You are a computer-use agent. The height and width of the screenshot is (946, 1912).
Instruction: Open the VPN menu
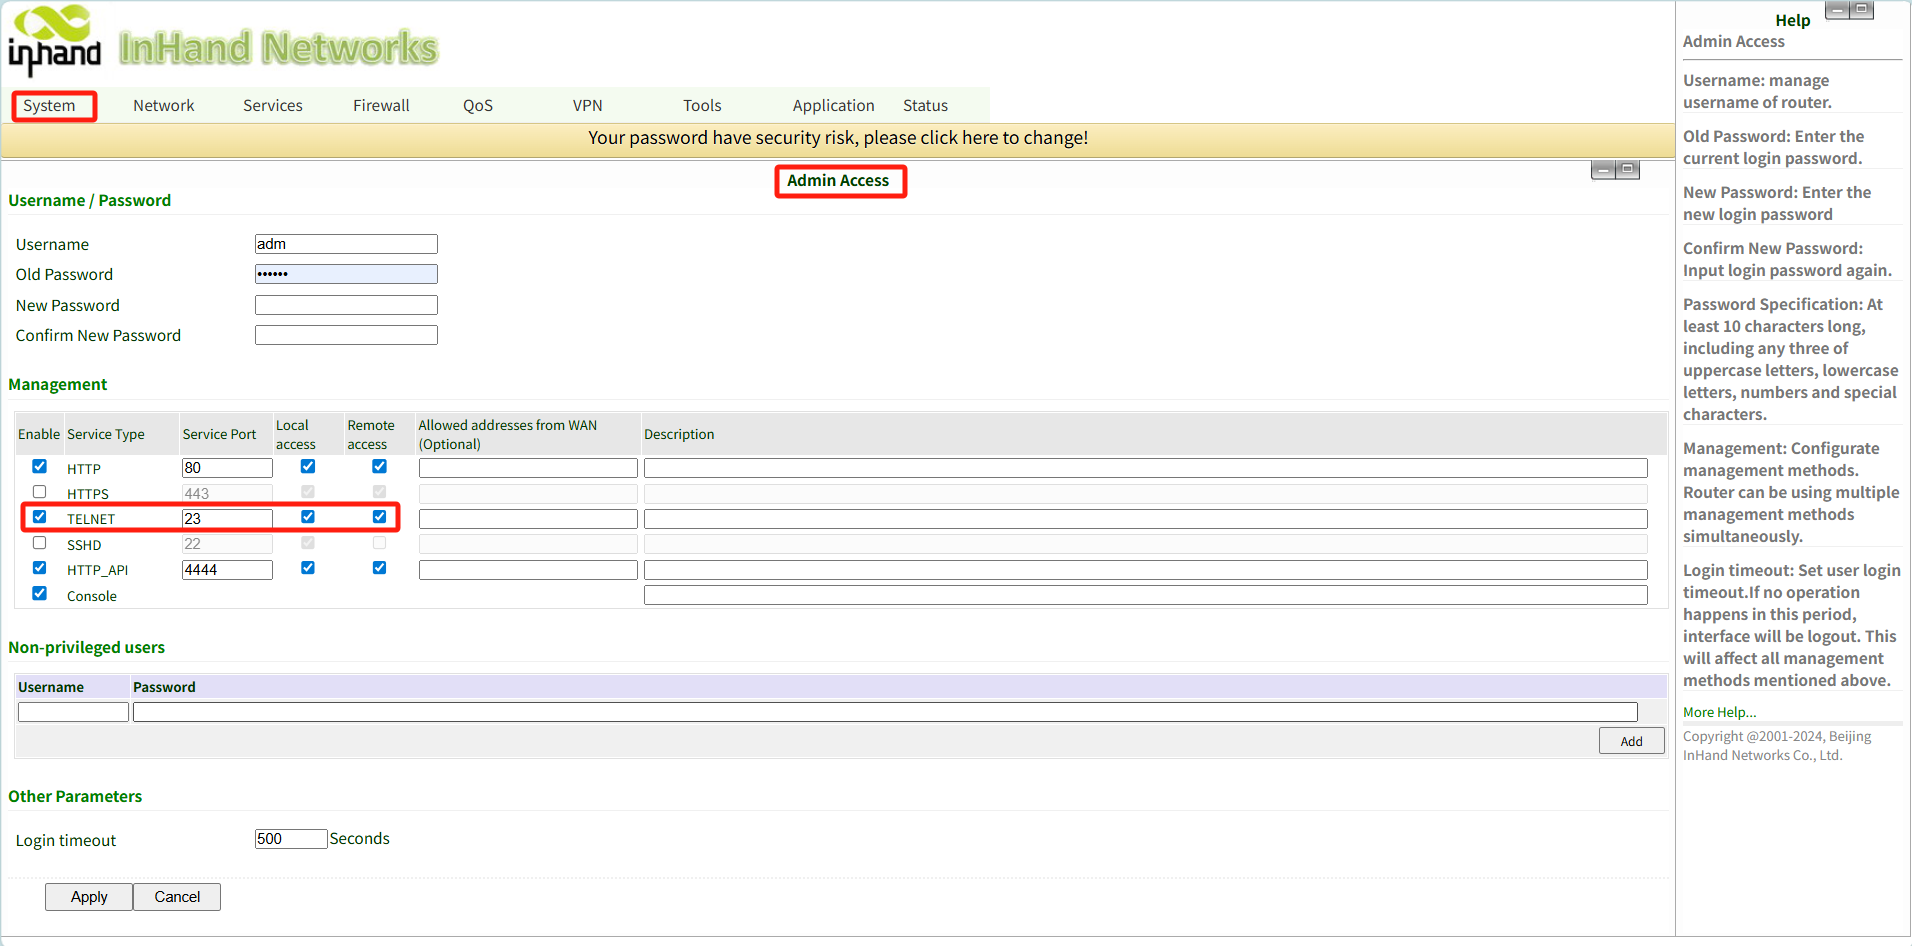[588, 105]
